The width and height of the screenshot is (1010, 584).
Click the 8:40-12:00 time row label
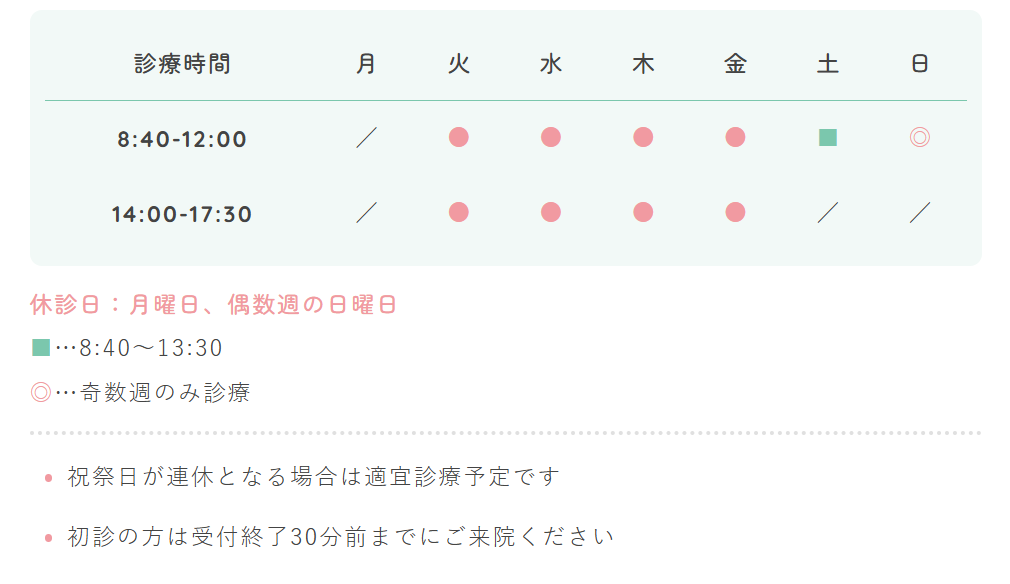[x=182, y=139]
